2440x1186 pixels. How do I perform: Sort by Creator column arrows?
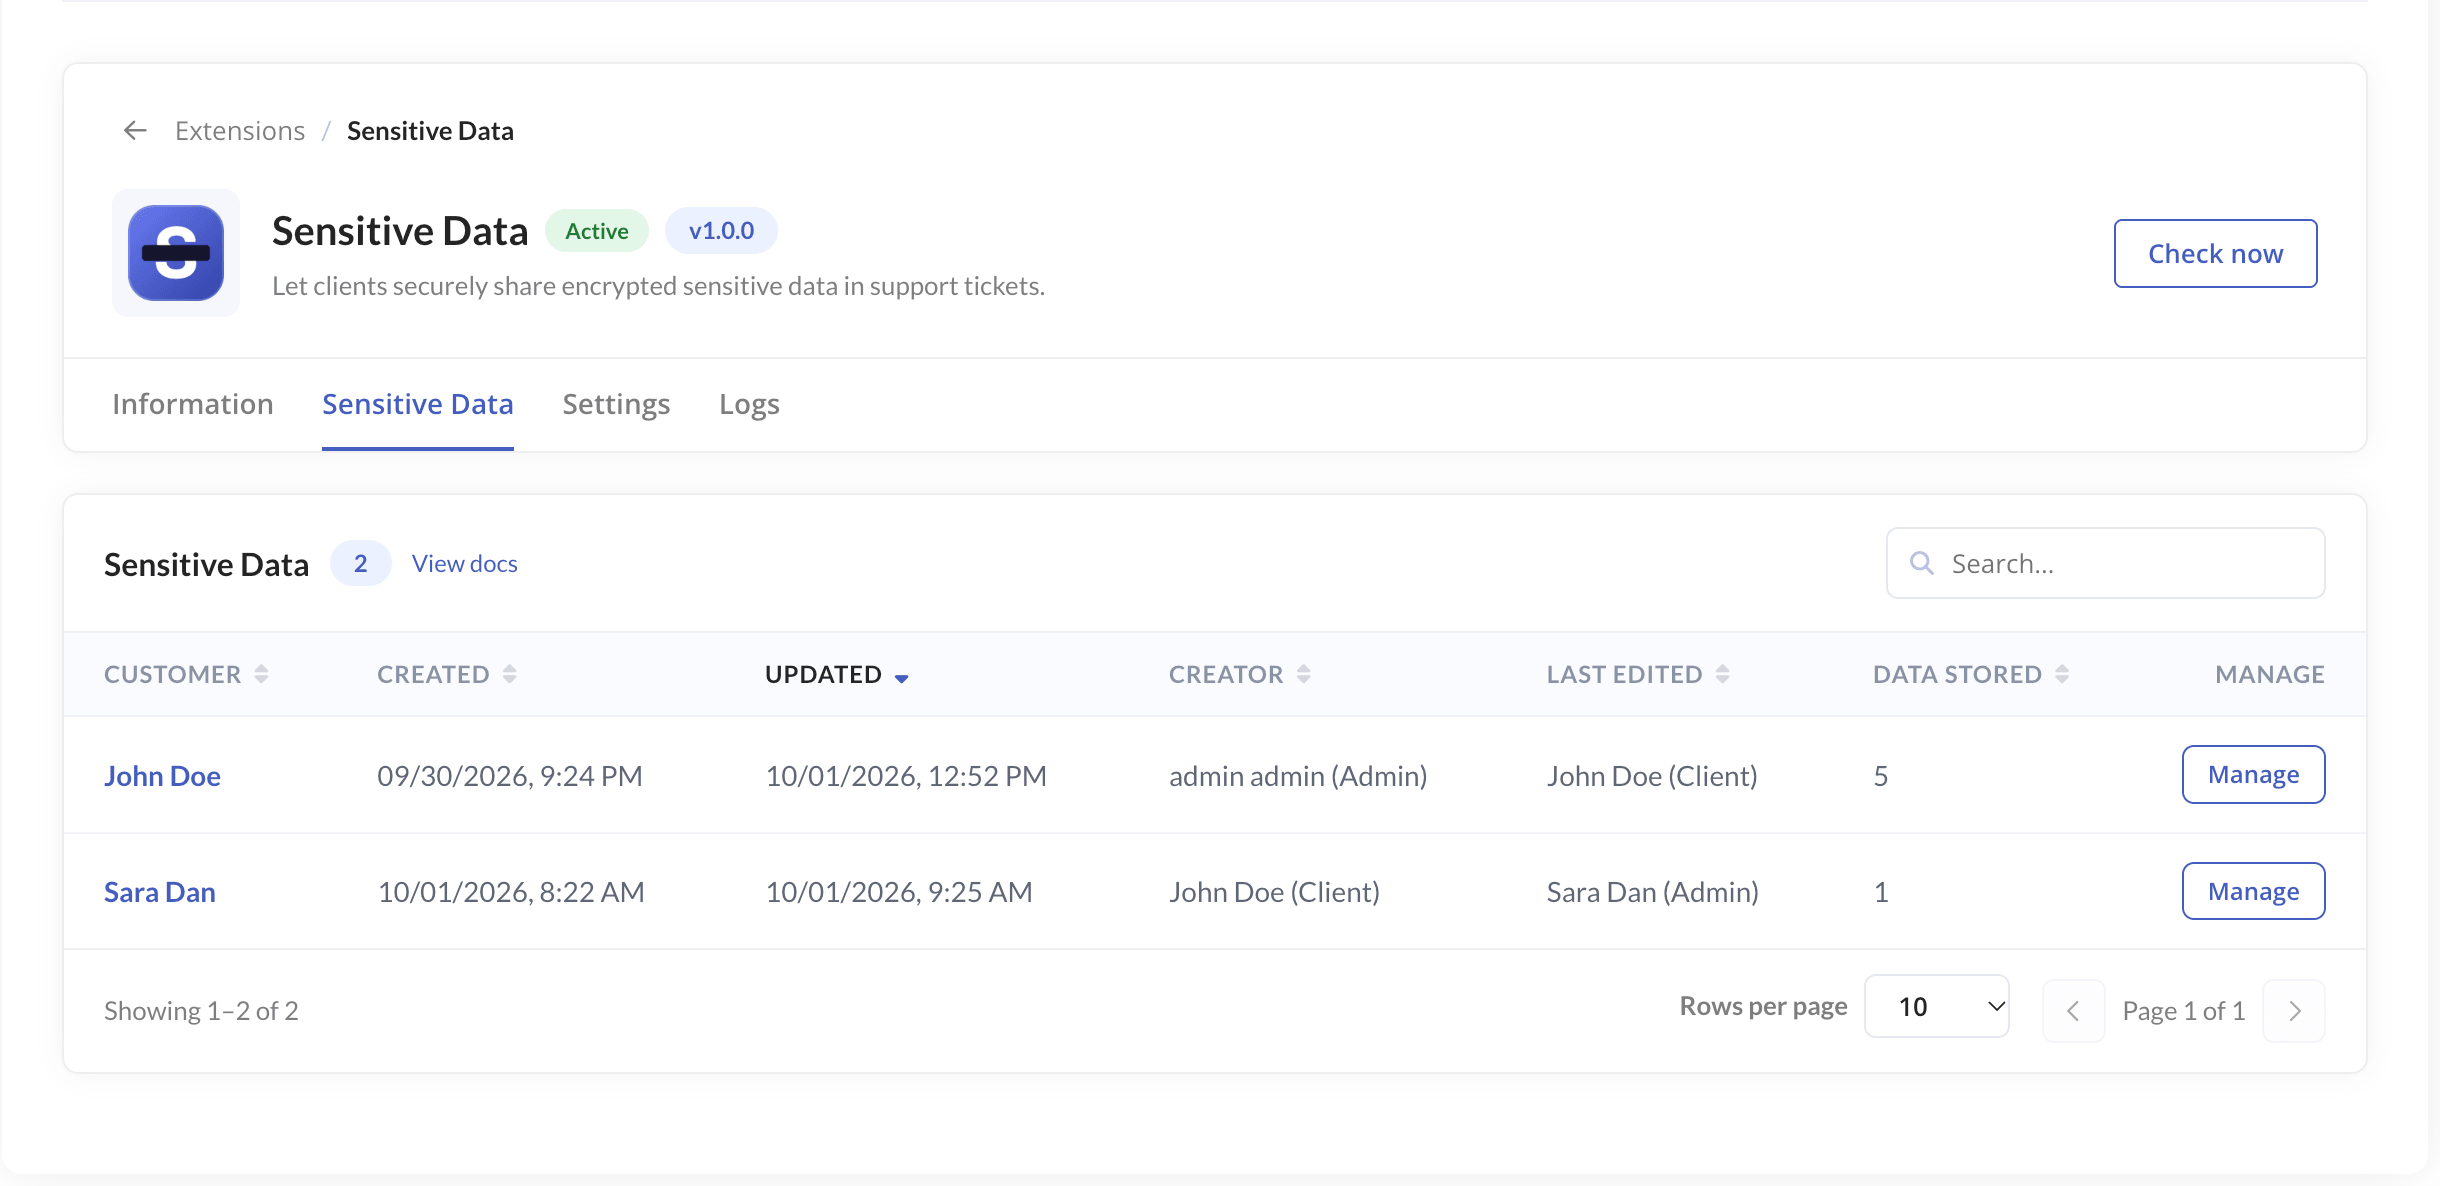click(1304, 674)
